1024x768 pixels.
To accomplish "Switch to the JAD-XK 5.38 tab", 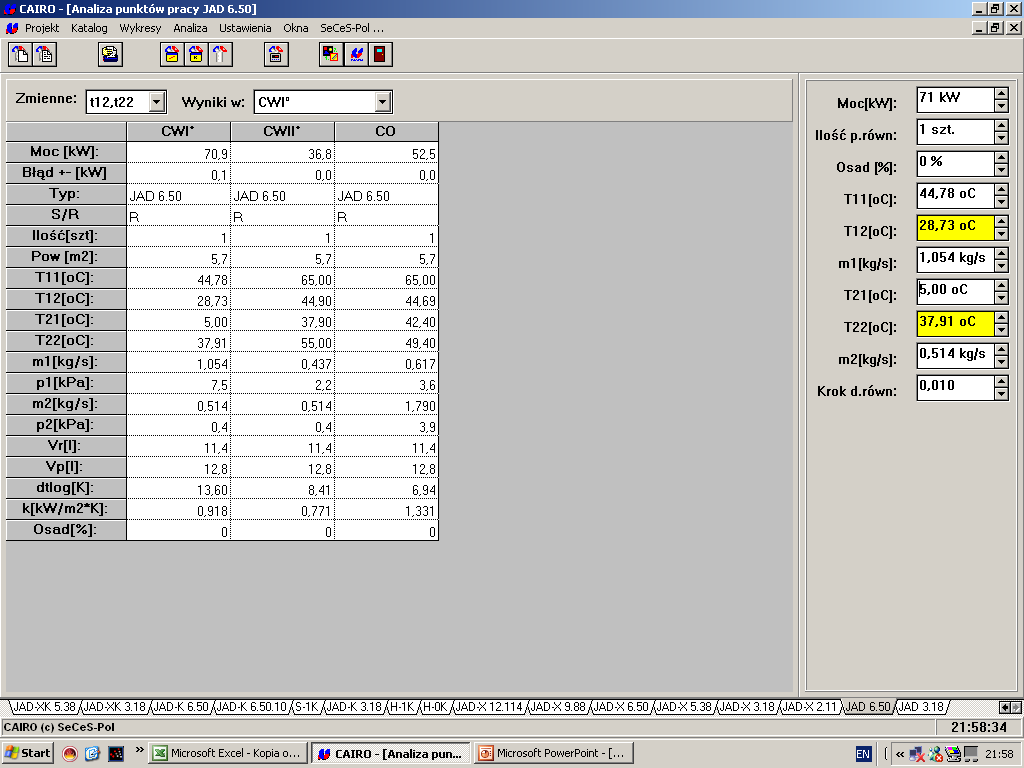I will coord(45,707).
